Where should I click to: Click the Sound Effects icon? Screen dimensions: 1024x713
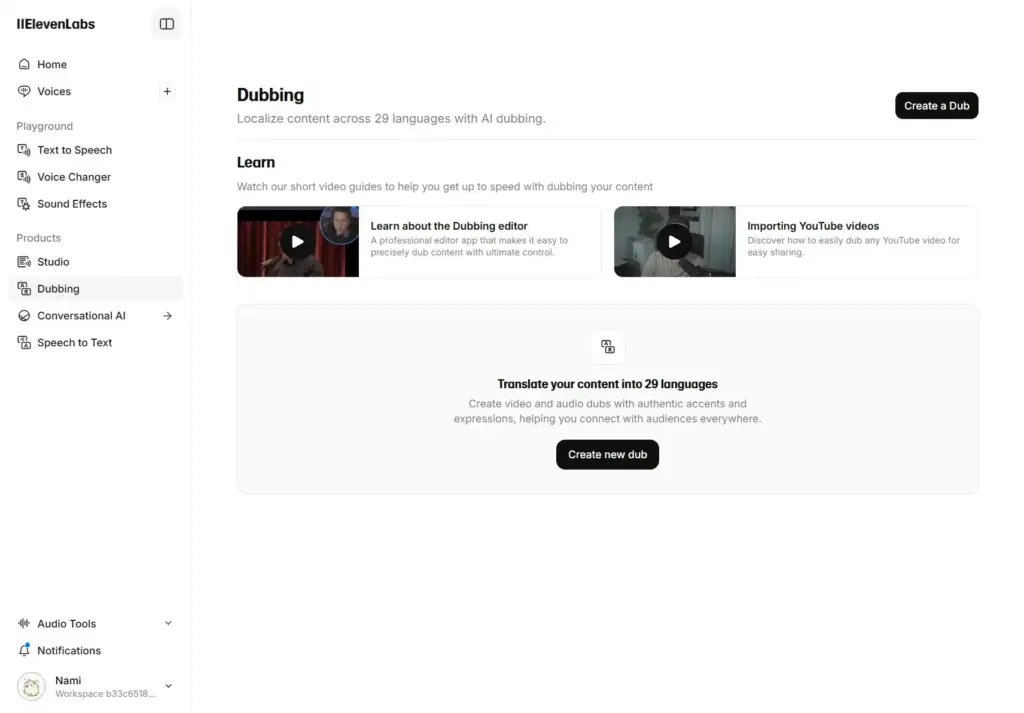pyautogui.click(x=24, y=204)
